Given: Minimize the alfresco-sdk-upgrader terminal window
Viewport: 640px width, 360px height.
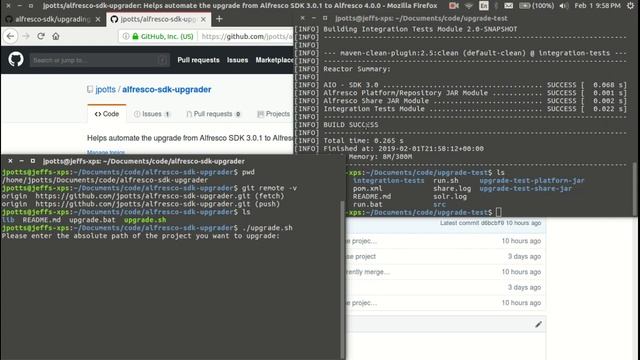Looking at the screenshot, I should (x=22, y=161).
